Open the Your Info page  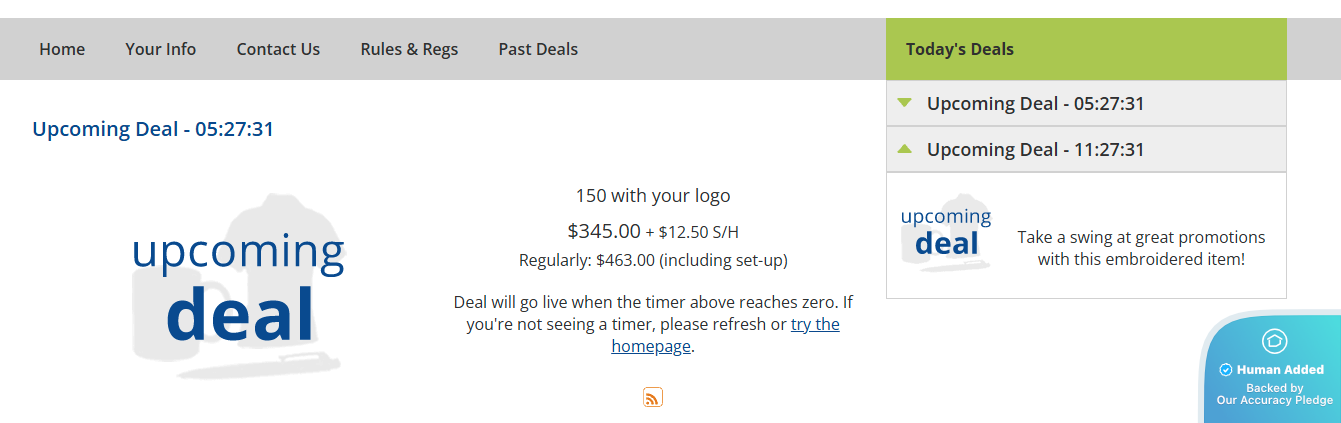click(161, 49)
